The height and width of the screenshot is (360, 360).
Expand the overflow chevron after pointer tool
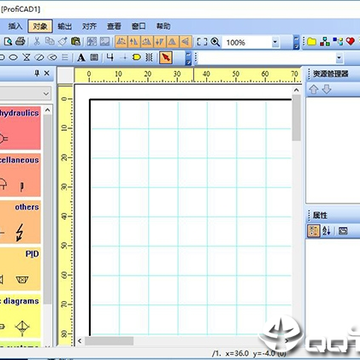pyautogui.click(x=188, y=58)
